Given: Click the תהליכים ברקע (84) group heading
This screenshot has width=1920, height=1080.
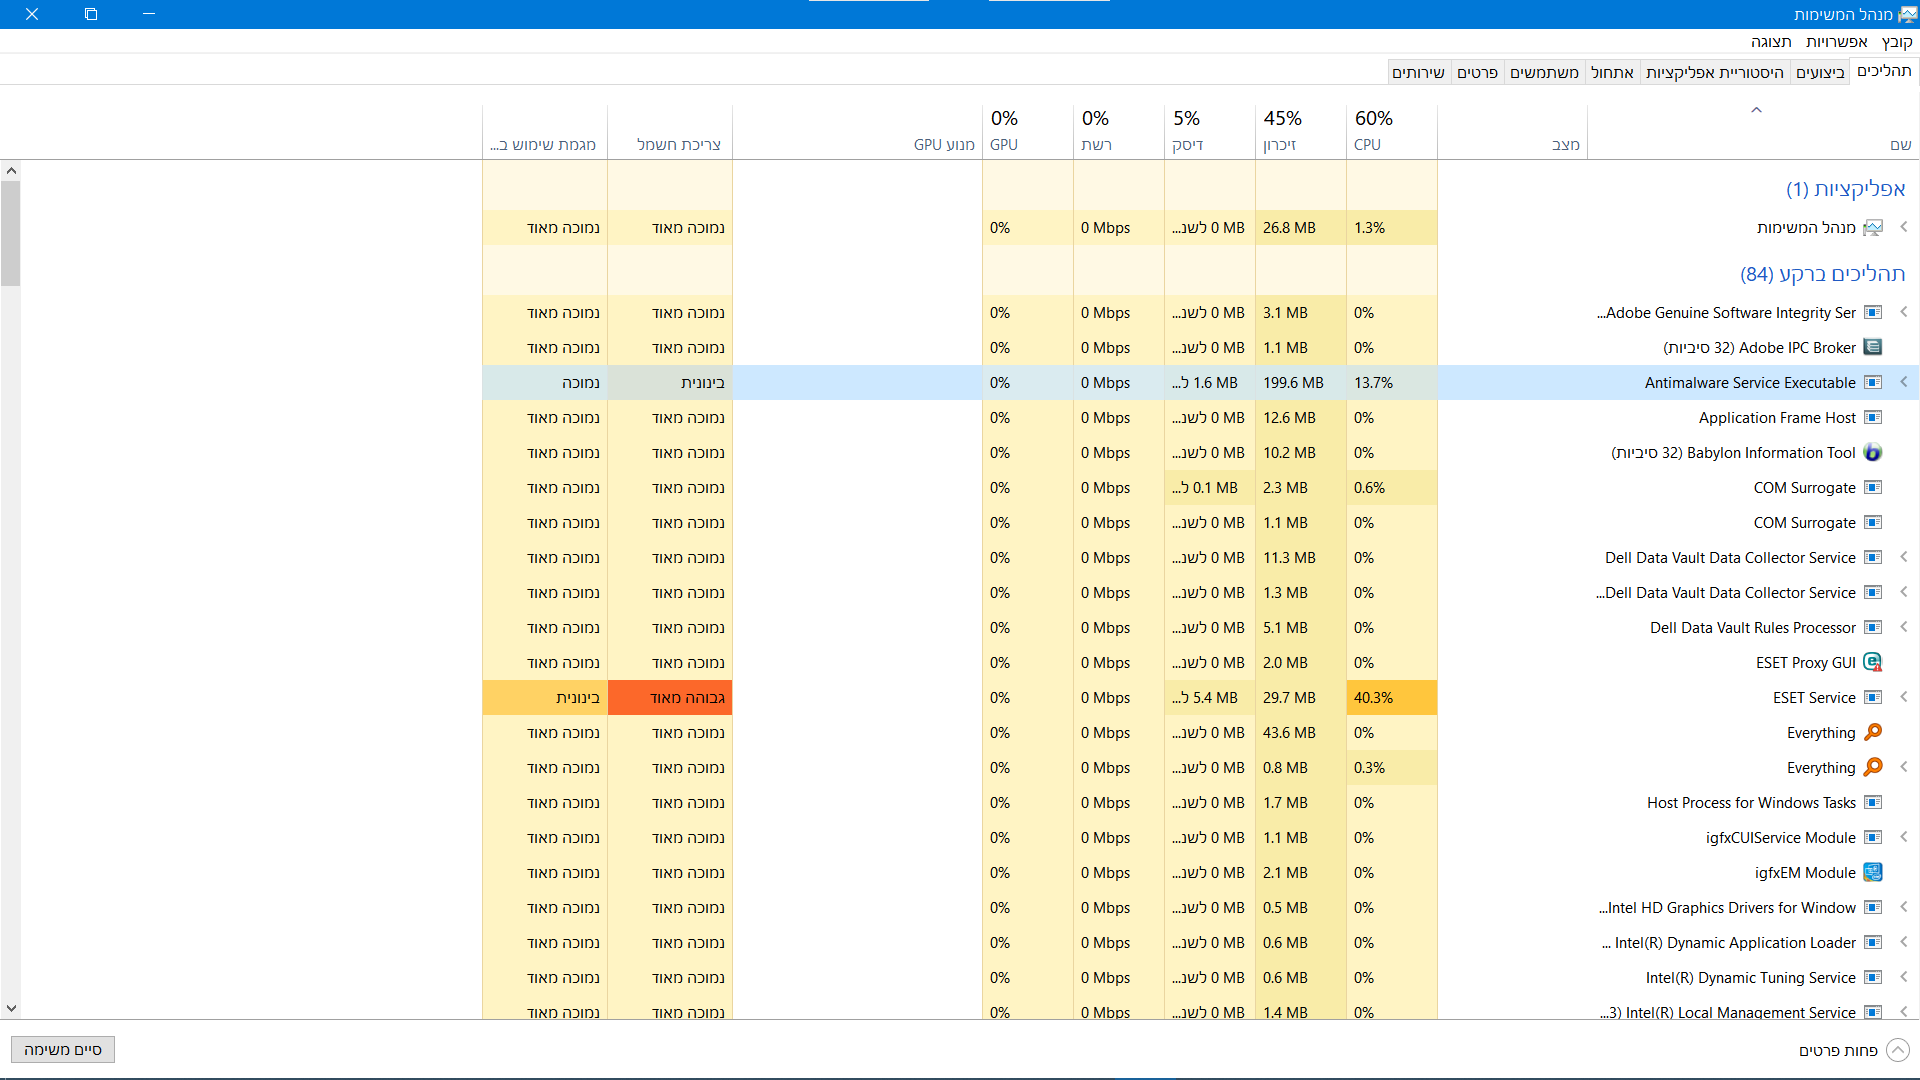Looking at the screenshot, I should click(x=1822, y=274).
